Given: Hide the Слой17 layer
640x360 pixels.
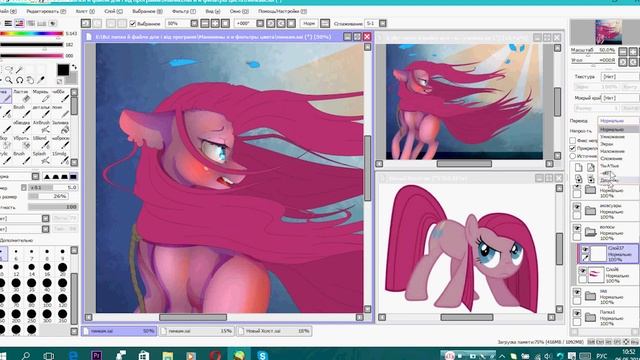Looking at the screenshot, I should click(585, 250).
